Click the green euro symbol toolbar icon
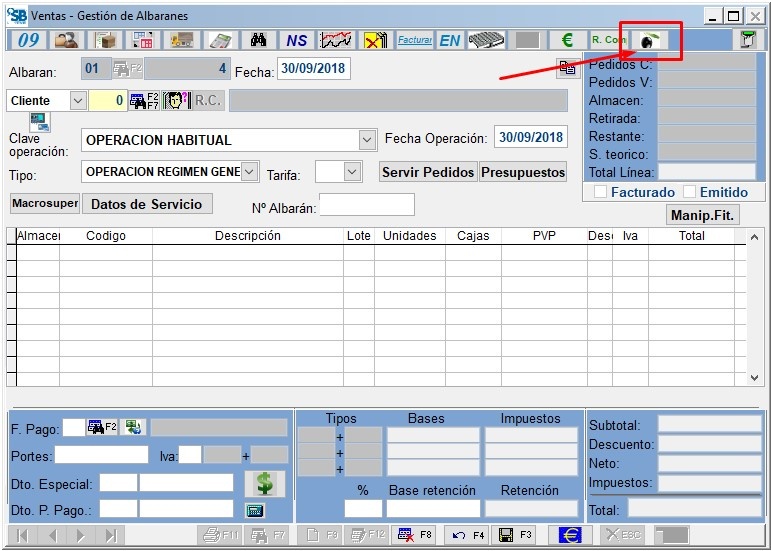The height and width of the screenshot is (551, 771). tap(567, 40)
